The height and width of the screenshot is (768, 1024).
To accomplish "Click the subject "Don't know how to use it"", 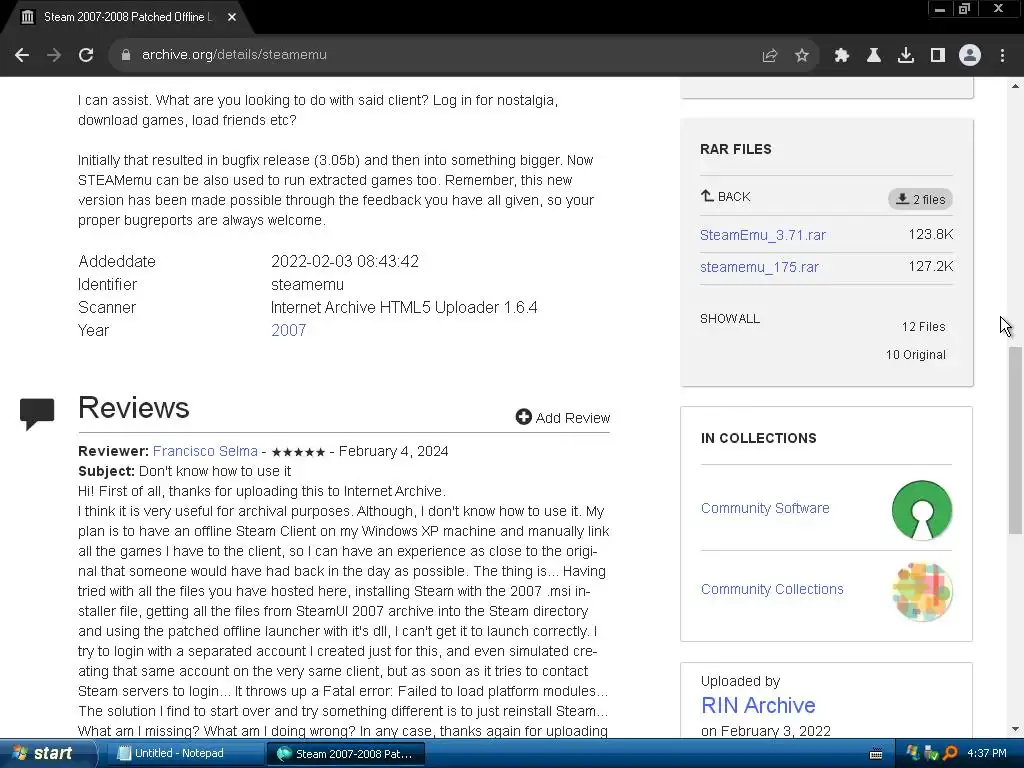I will tap(215, 472).
